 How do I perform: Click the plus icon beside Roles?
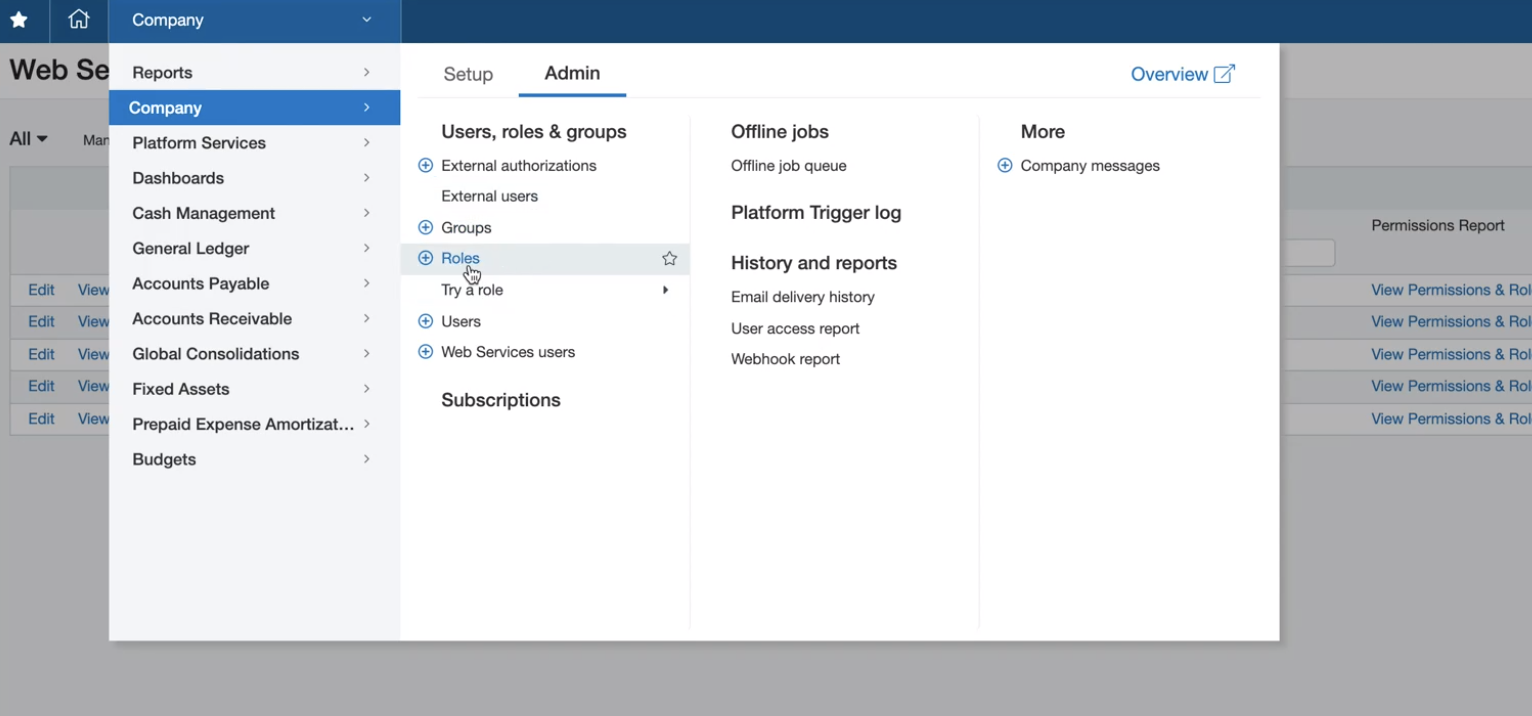coord(425,258)
